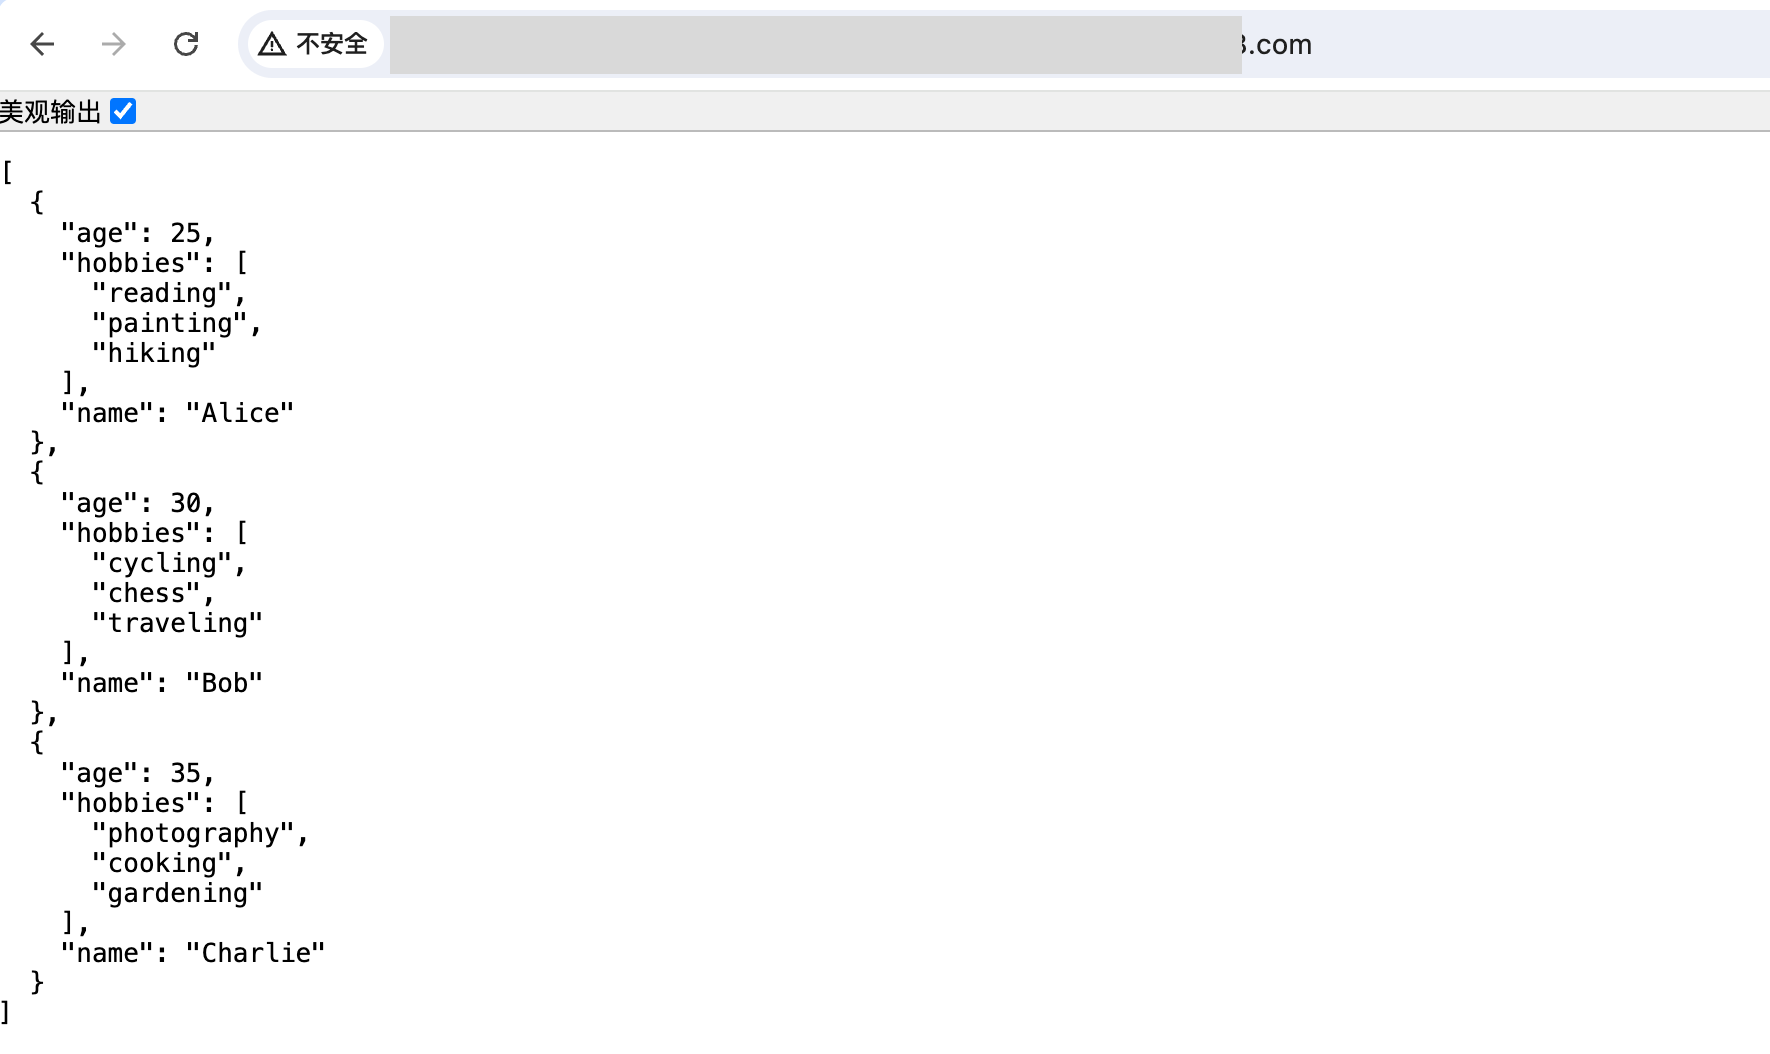The image size is (1770, 1054).
Task: Click the 美观输出 label text
Action: (x=51, y=111)
